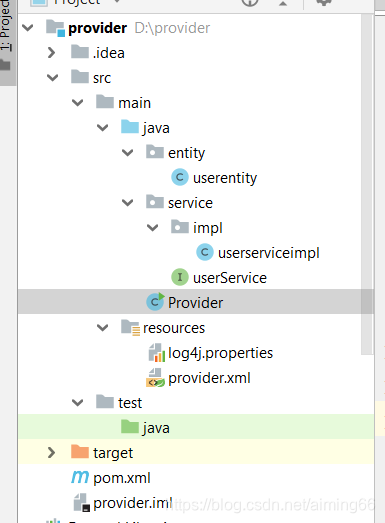Select the main folder label
The width and height of the screenshot is (385, 523).
134,103
